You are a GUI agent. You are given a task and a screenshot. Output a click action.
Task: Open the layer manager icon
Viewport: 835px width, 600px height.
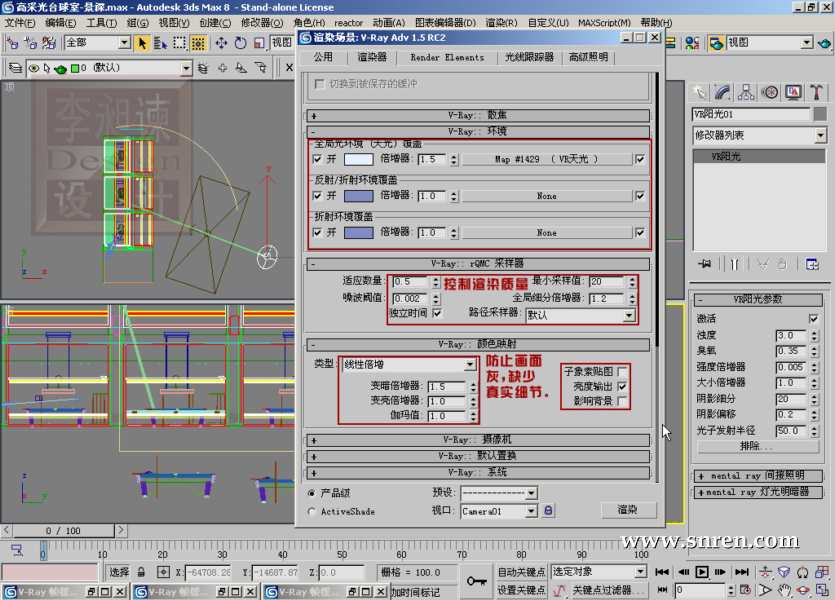point(15,68)
